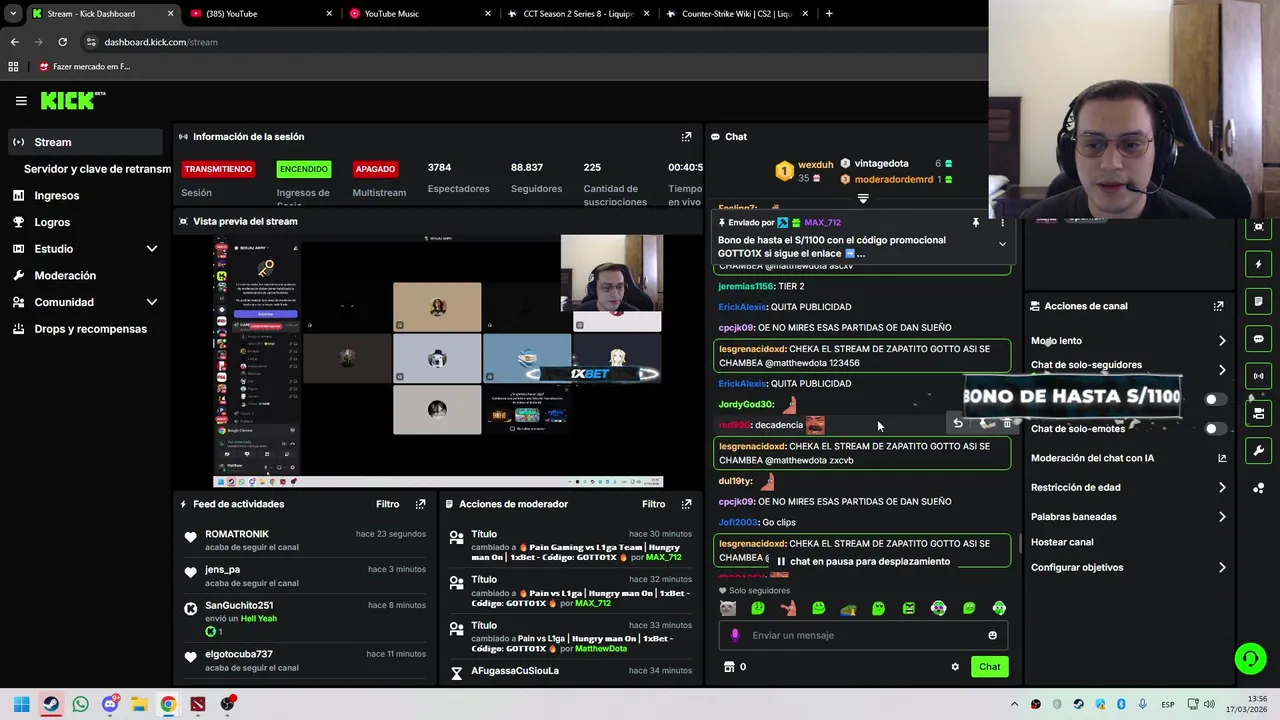Unpin the pinned chat message pin icon
The width and height of the screenshot is (1280, 720).
pos(976,223)
